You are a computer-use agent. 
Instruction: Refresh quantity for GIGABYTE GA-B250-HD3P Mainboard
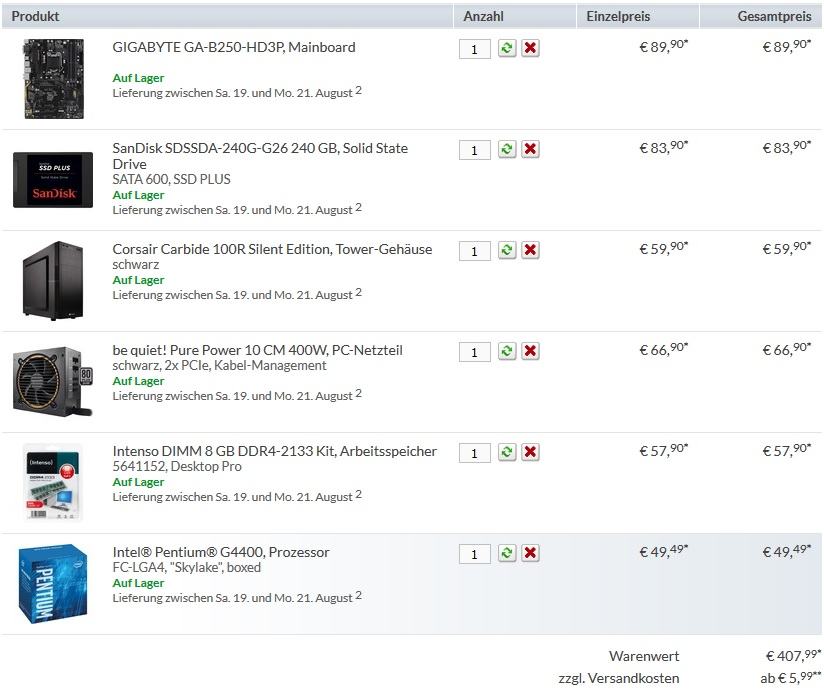pyautogui.click(x=507, y=48)
